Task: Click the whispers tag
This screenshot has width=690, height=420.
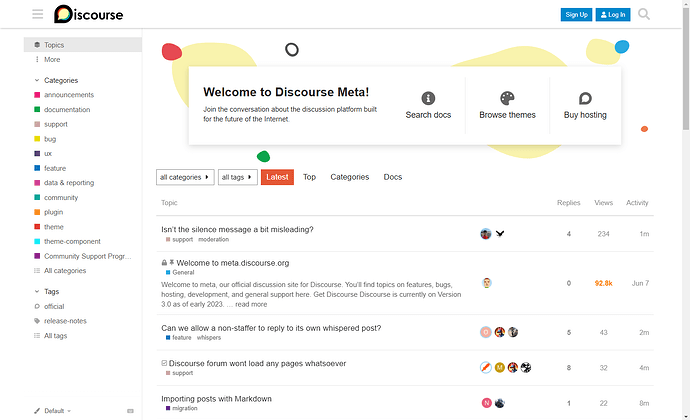Action: coord(209,338)
